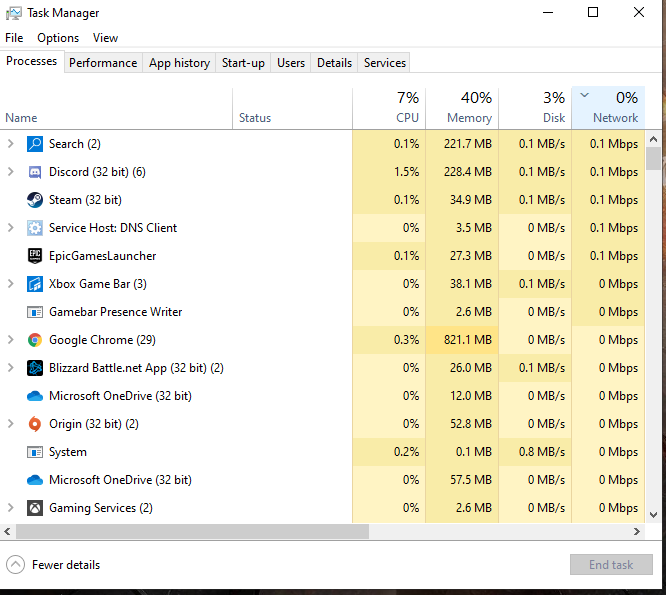Expand the Origin (32 bit) (2) group
This screenshot has height=595, width=666.
tap(11, 424)
